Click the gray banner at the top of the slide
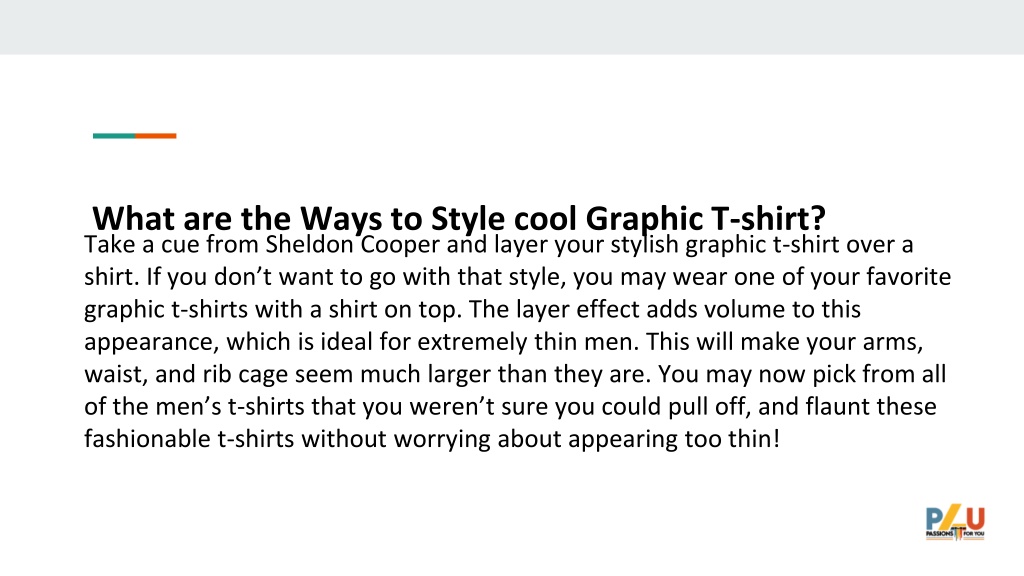 pos(512,27)
